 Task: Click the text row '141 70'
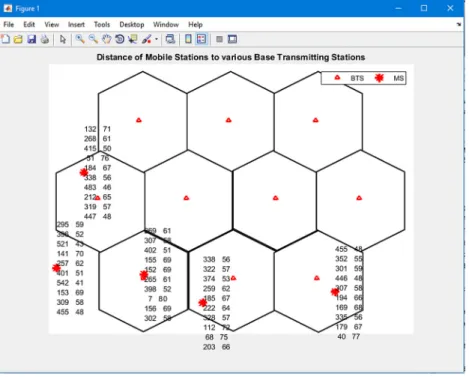70,254
